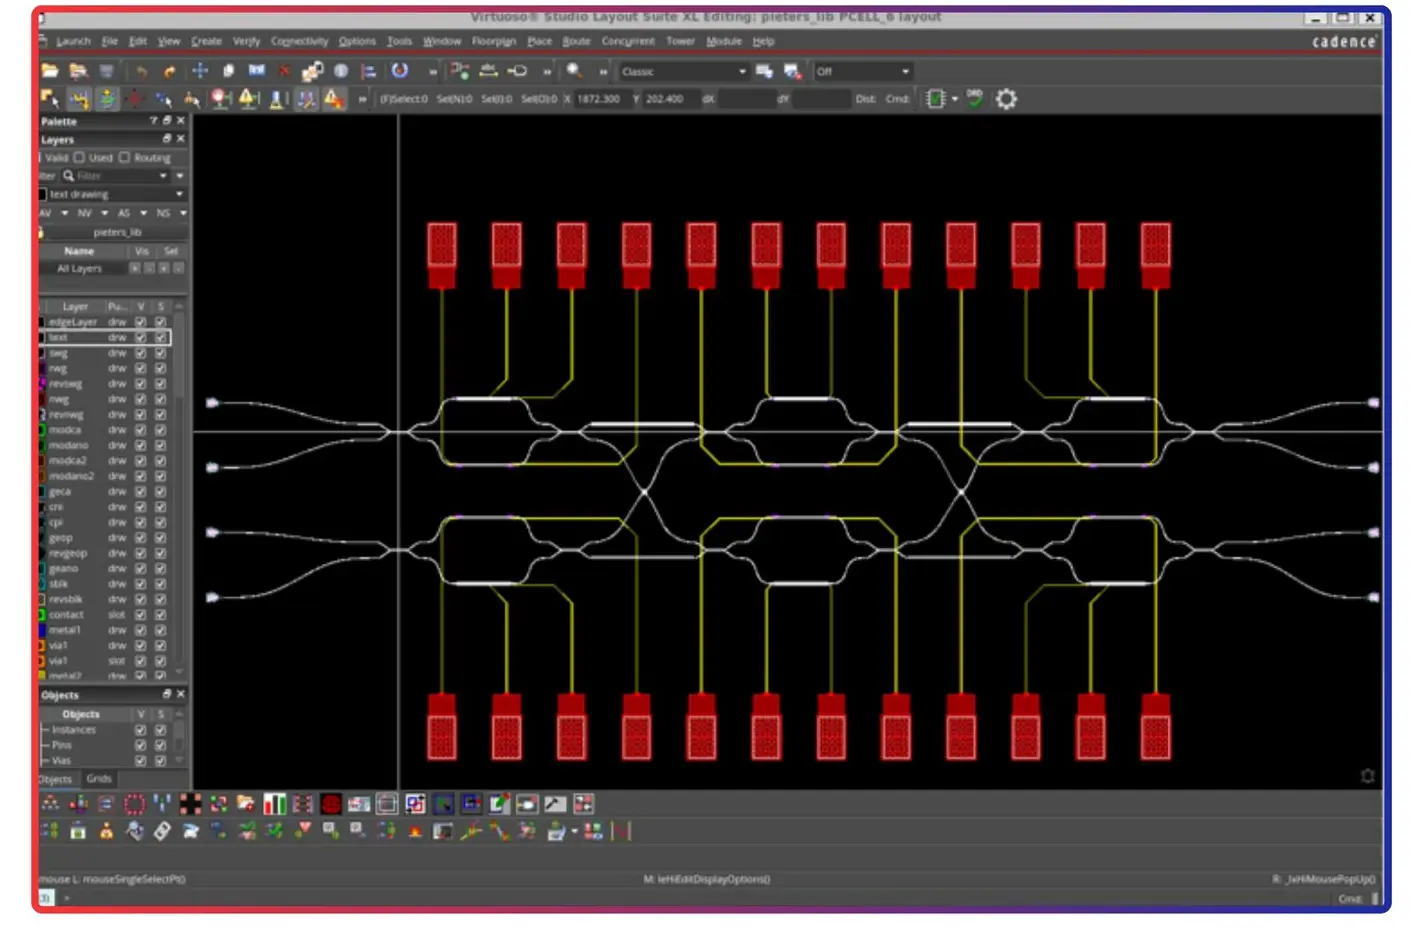Click the folder with red badge in bottom toolbar
The image size is (1423, 943).
point(246,804)
